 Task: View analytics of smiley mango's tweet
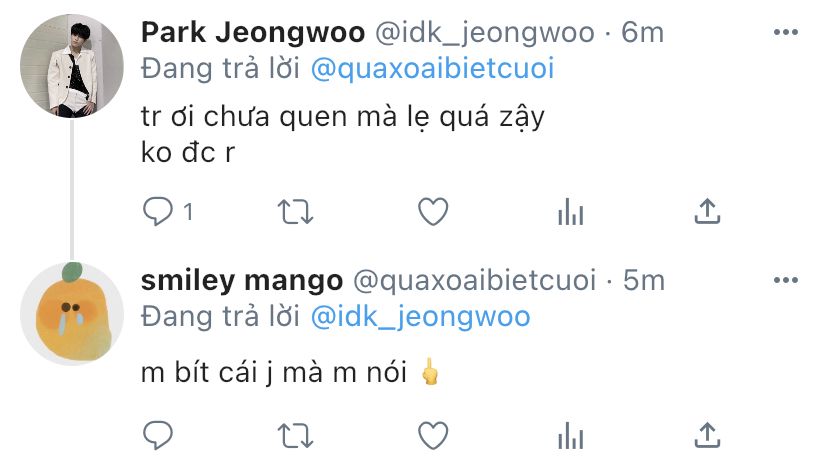pyautogui.click(x=571, y=436)
